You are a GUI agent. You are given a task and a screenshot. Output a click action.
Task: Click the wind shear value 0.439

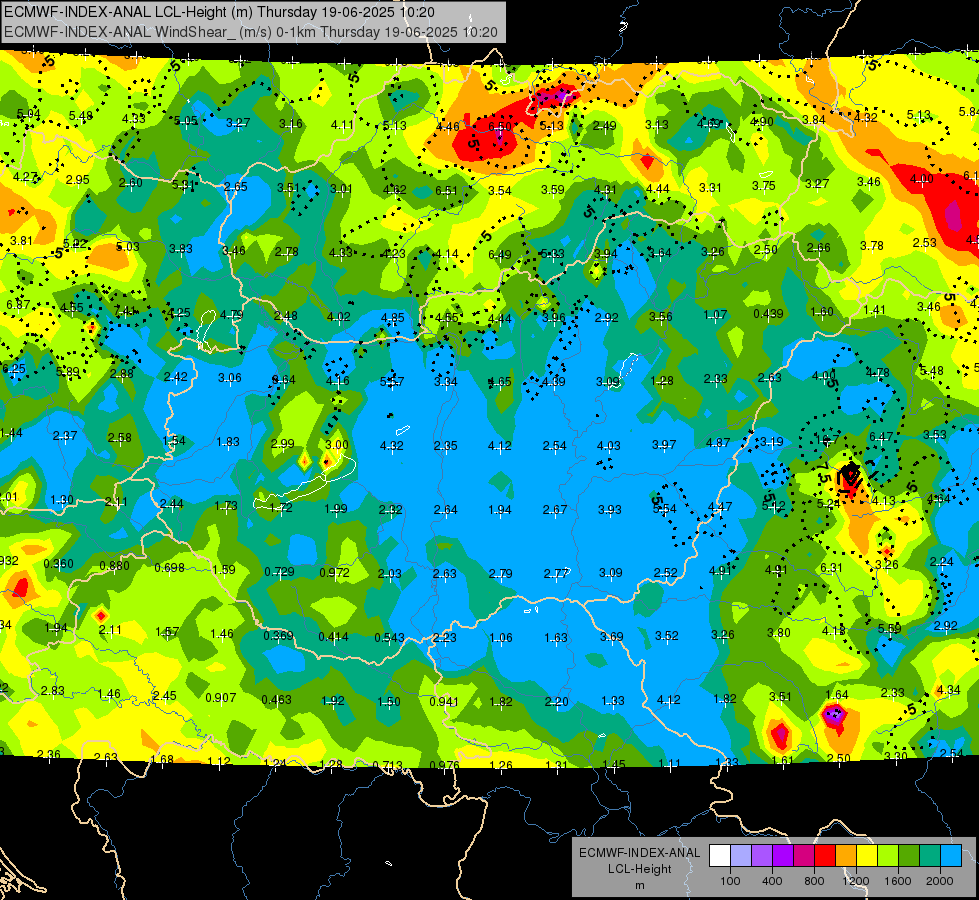point(768,314)
